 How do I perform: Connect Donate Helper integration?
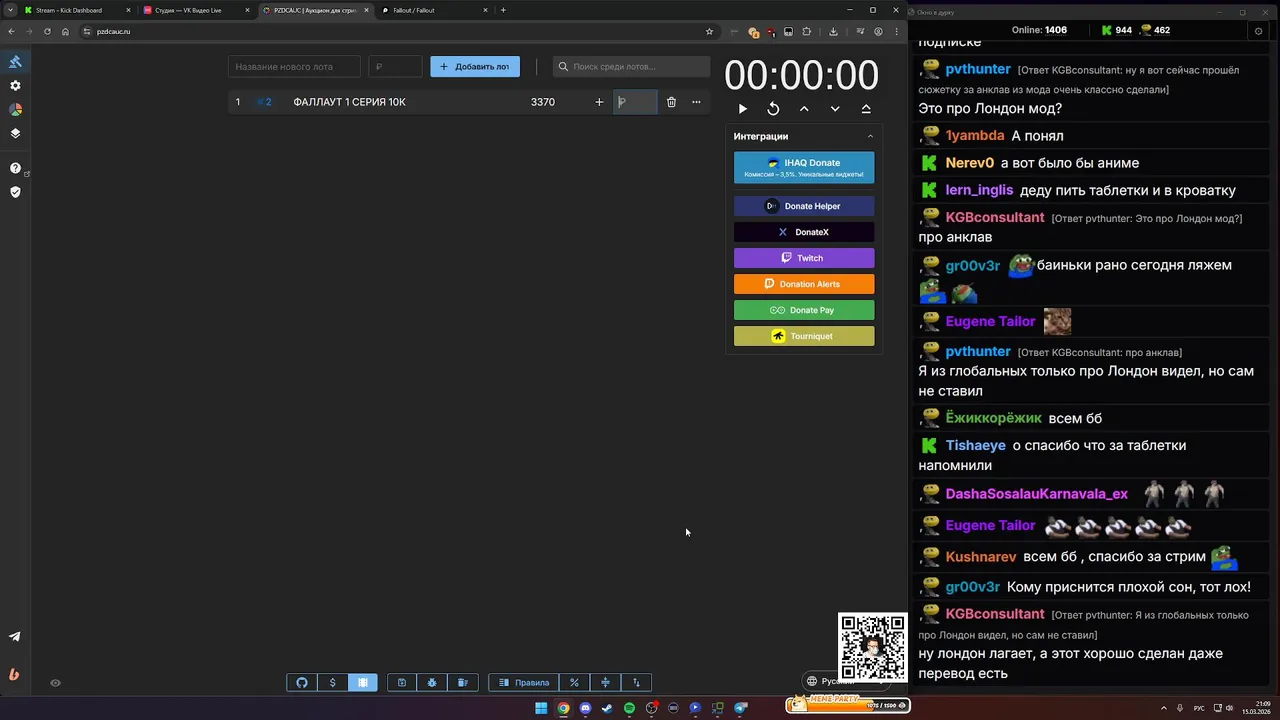pyautogui.click(x=804, y=206)
